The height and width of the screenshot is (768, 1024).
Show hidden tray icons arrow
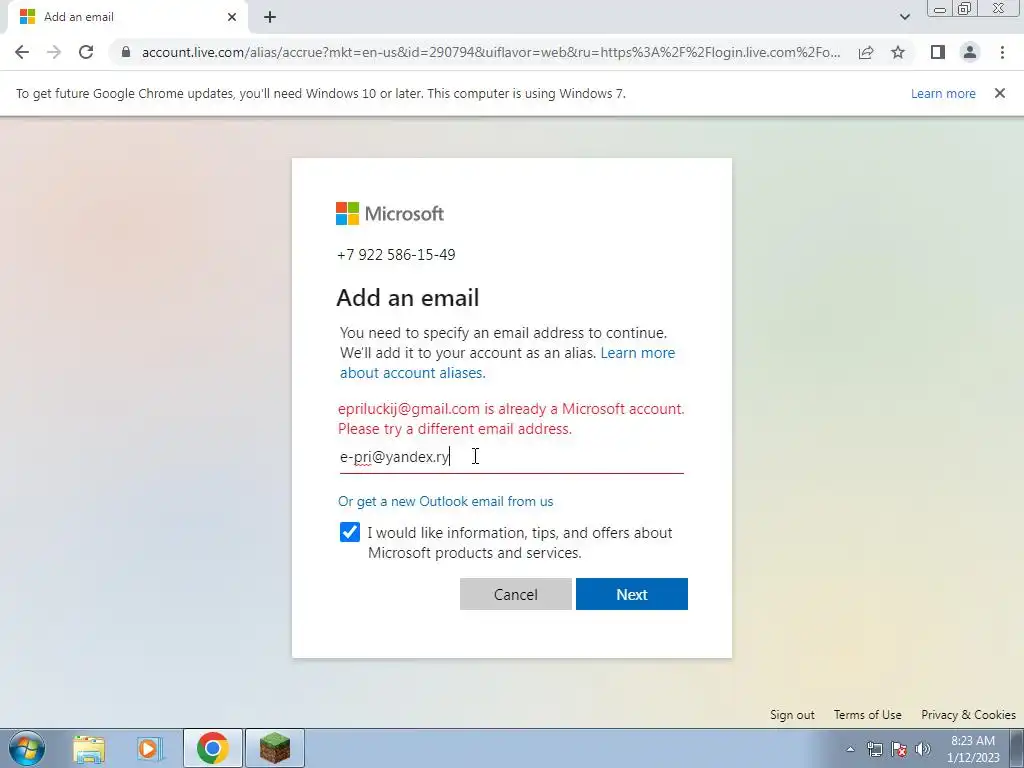850,749
